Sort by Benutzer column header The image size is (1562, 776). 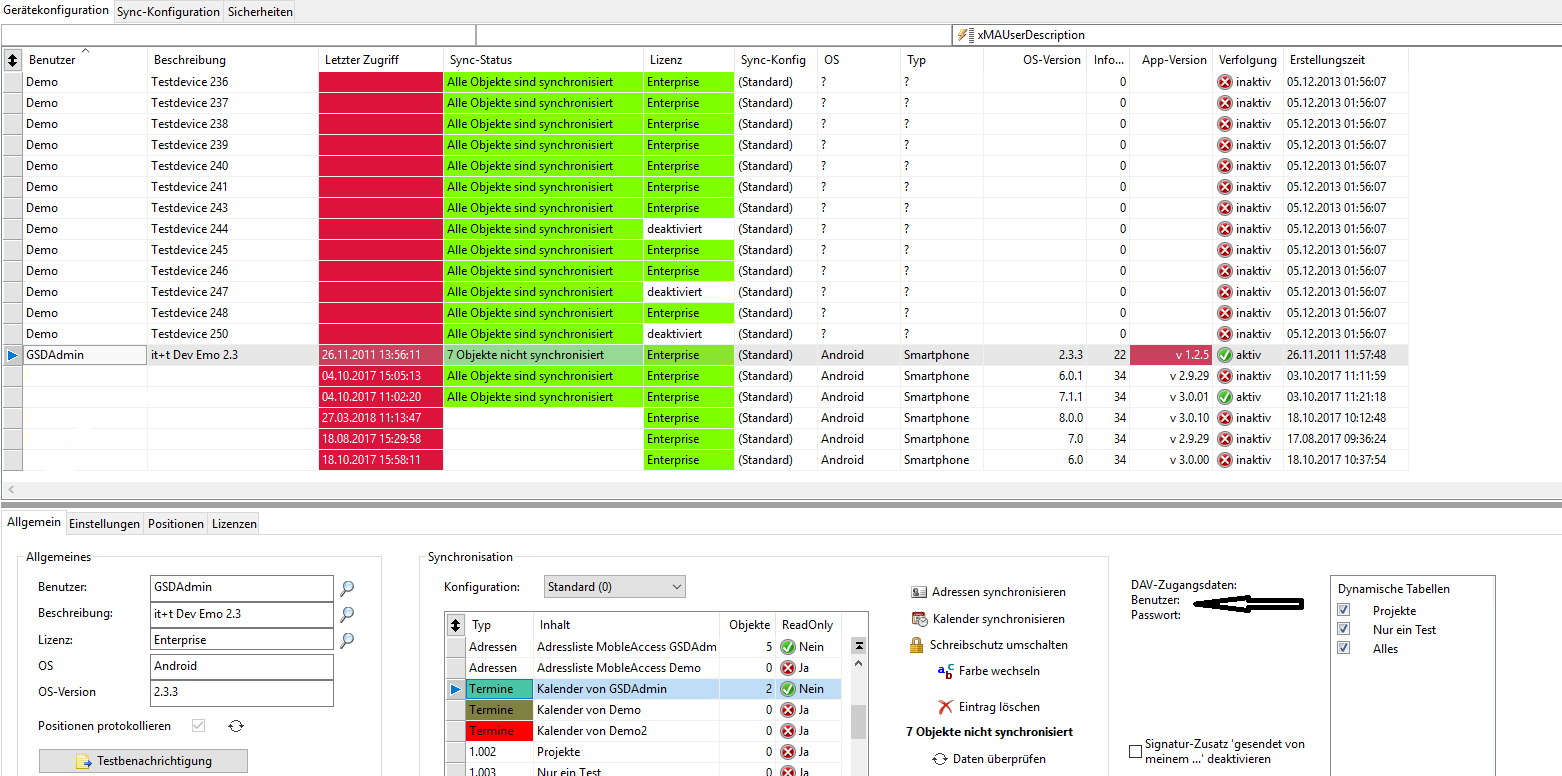pyautogui.click(x=85, y=60)
